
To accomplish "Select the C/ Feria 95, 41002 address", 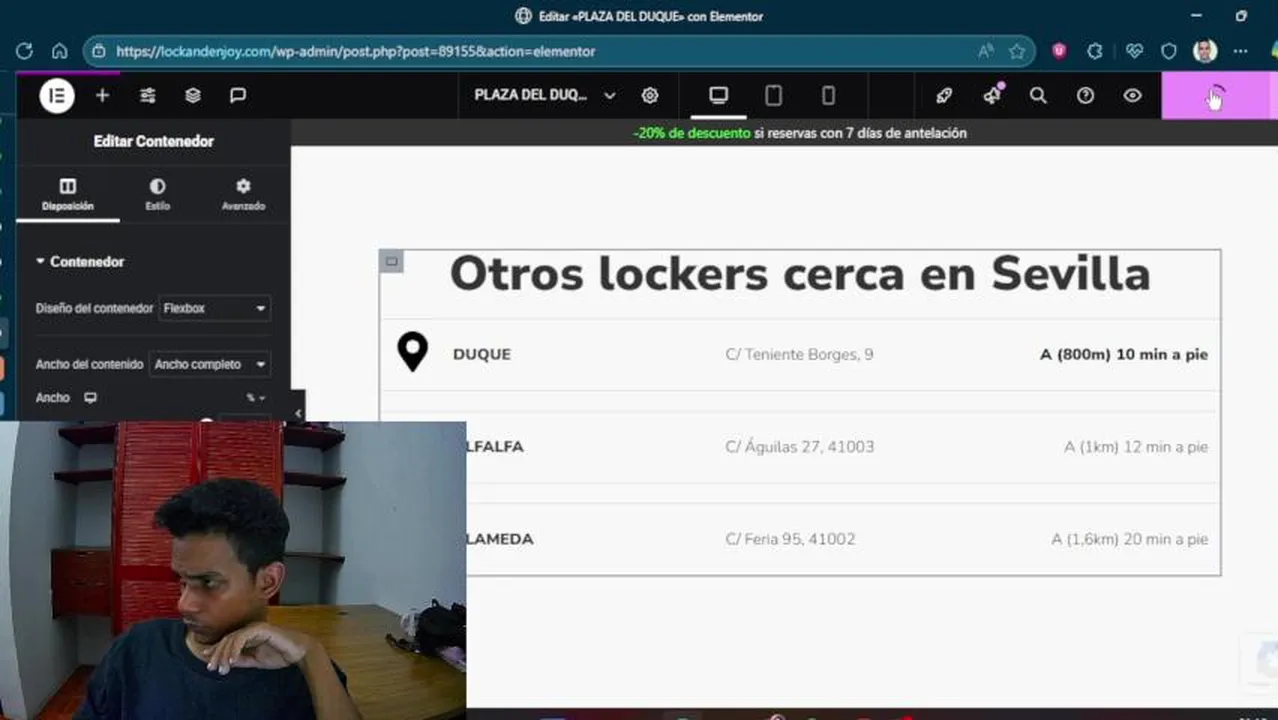I will tap(790, 539).
